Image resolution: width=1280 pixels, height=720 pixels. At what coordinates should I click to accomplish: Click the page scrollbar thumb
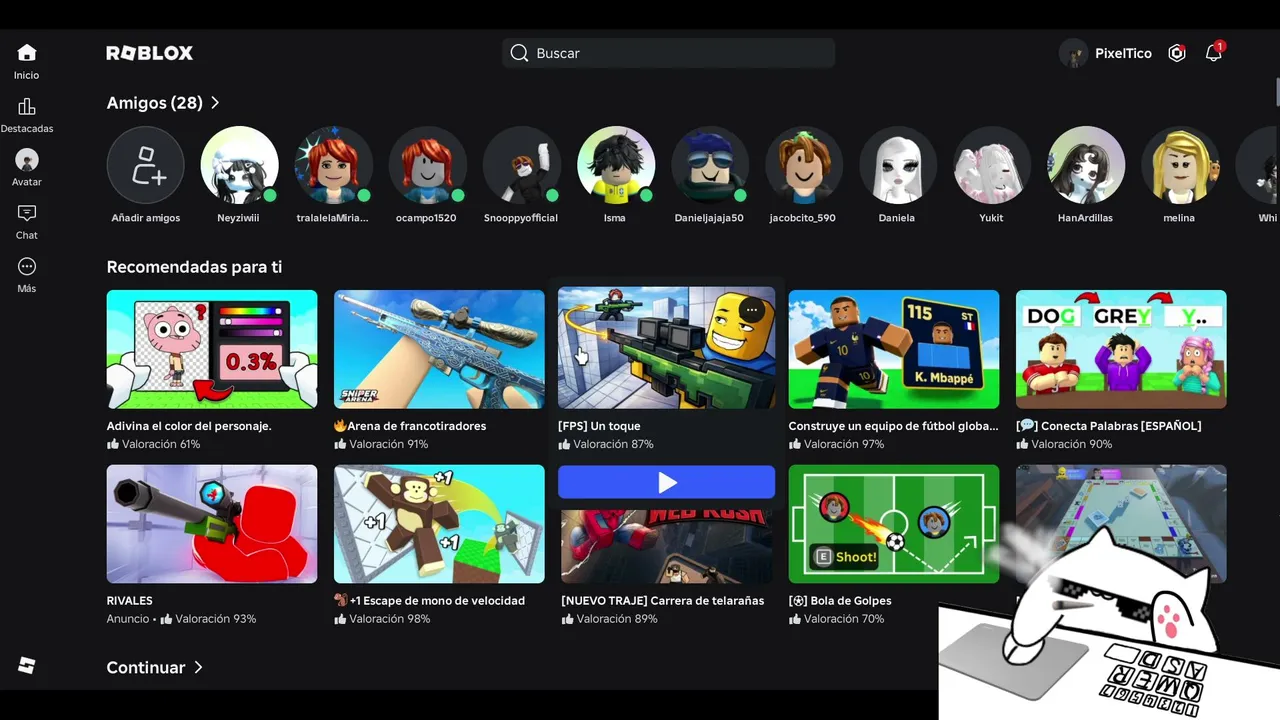(1277, 90)
